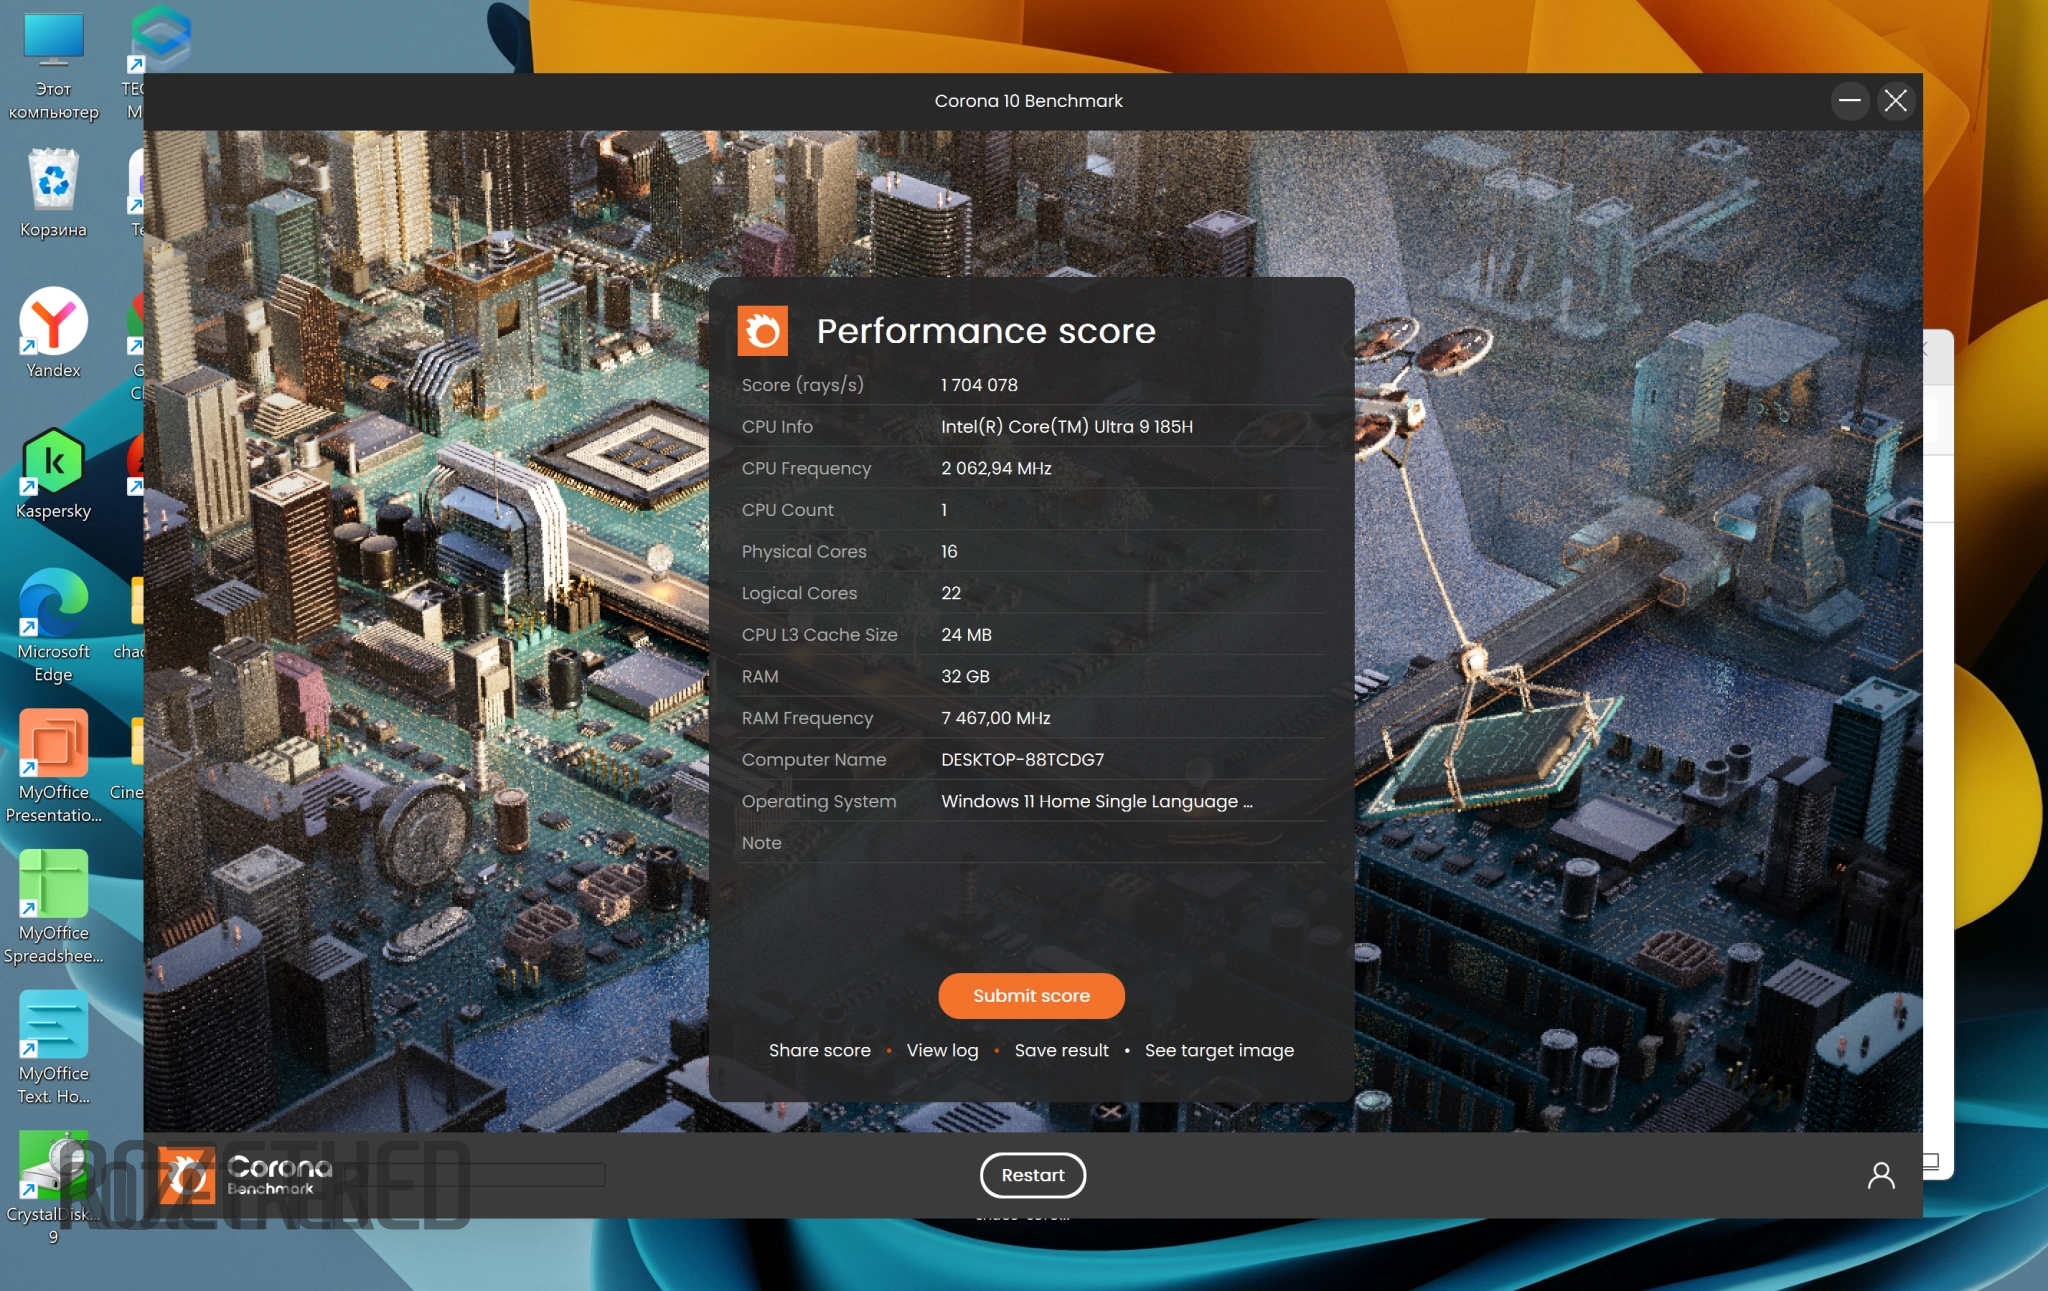This screenshot has width=2048, height=1291.
Task: Click the user account profile icon
Action: click(1880, 1175)
